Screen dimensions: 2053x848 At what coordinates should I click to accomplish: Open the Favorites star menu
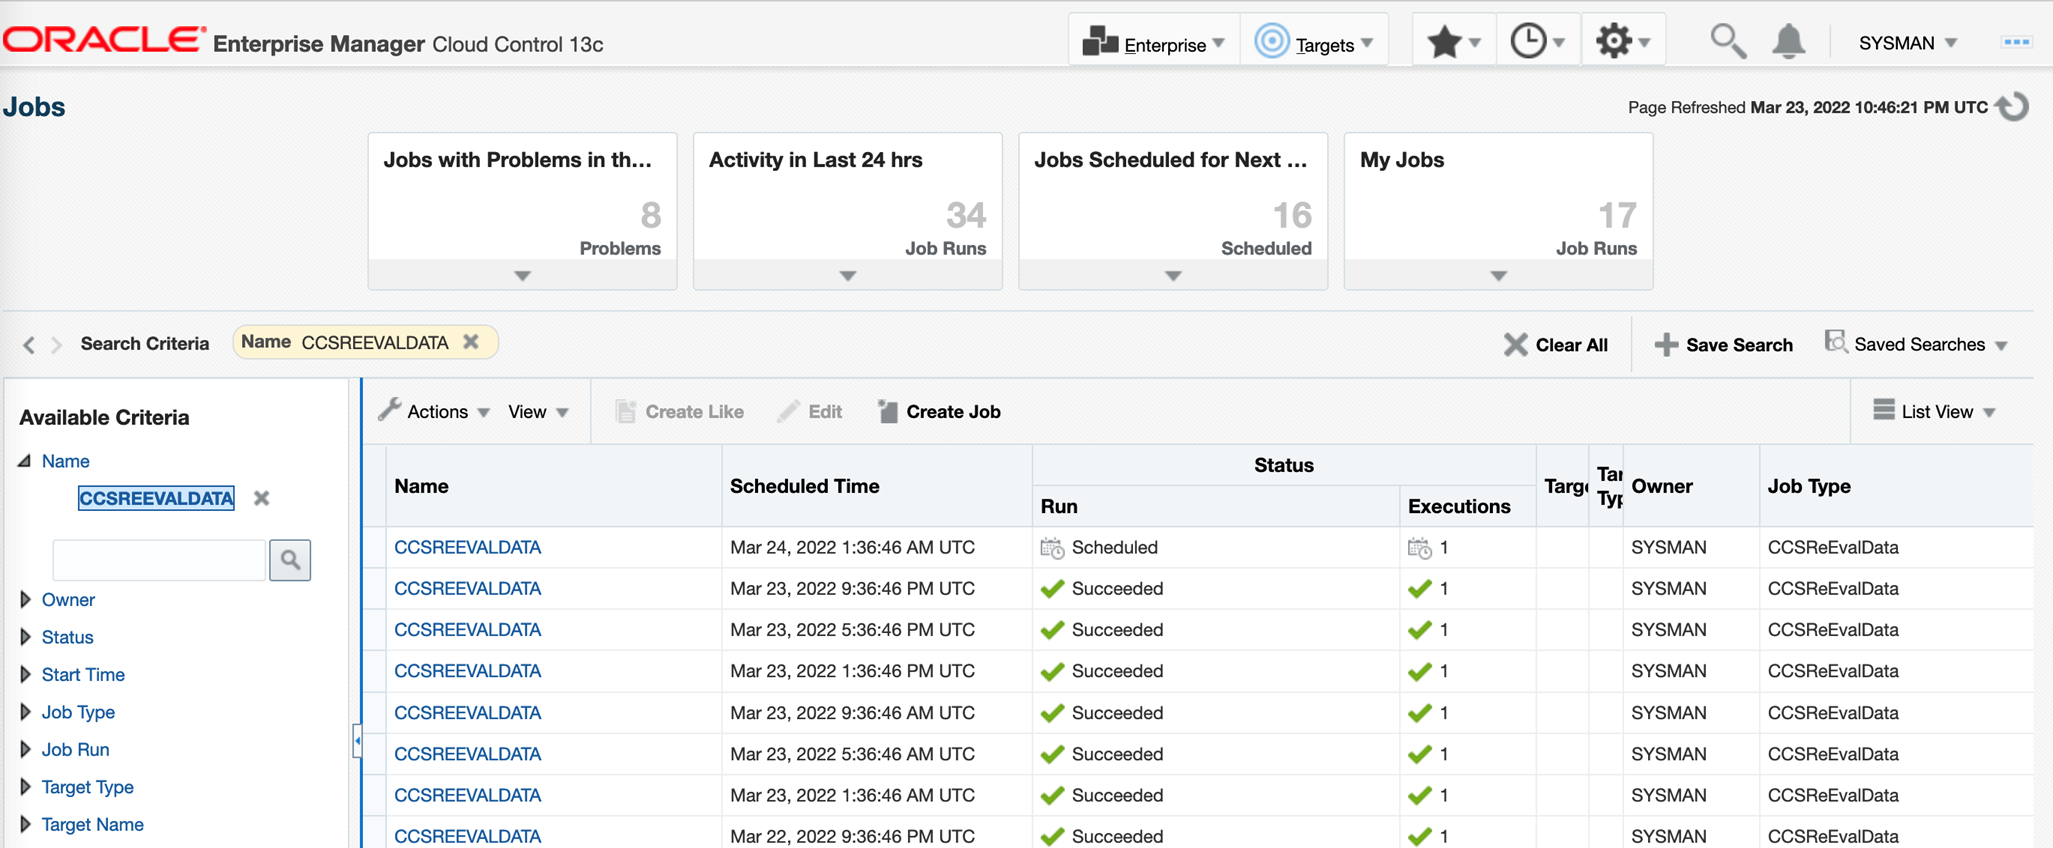click(1453, 42)
